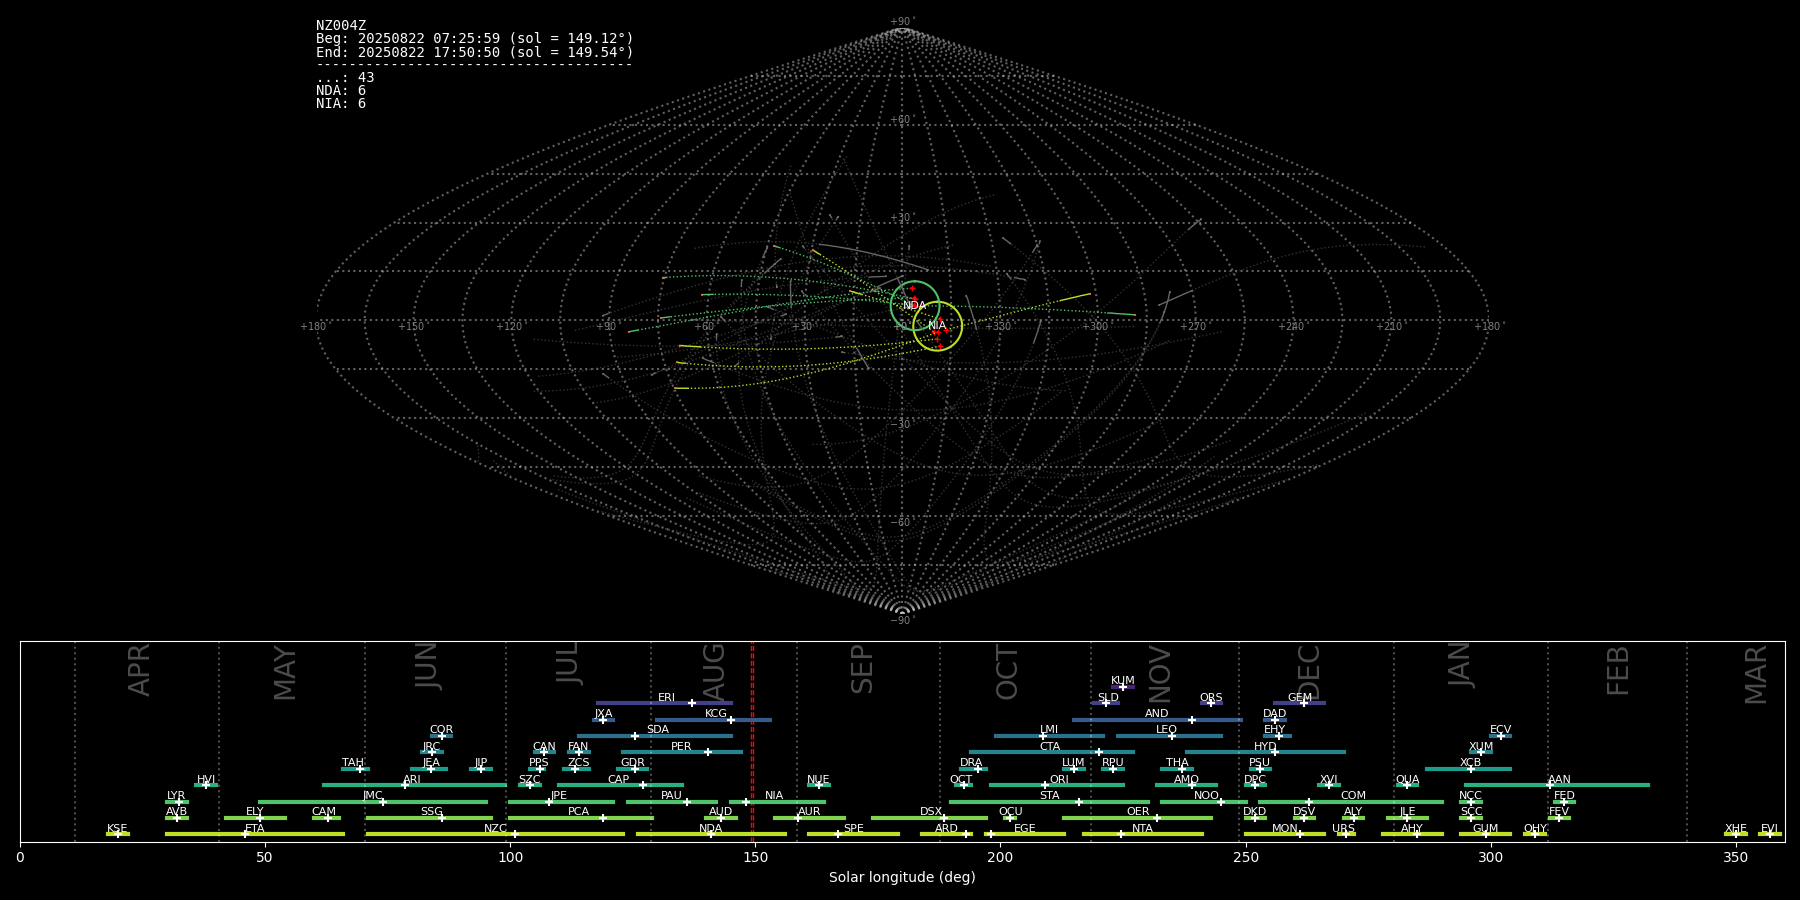Image resolution: width=1800 pixels, height=900 pixels.
Task: Click the NDA label in bottom timeline row
Action: pyautogui.click(x=710, y=829)
